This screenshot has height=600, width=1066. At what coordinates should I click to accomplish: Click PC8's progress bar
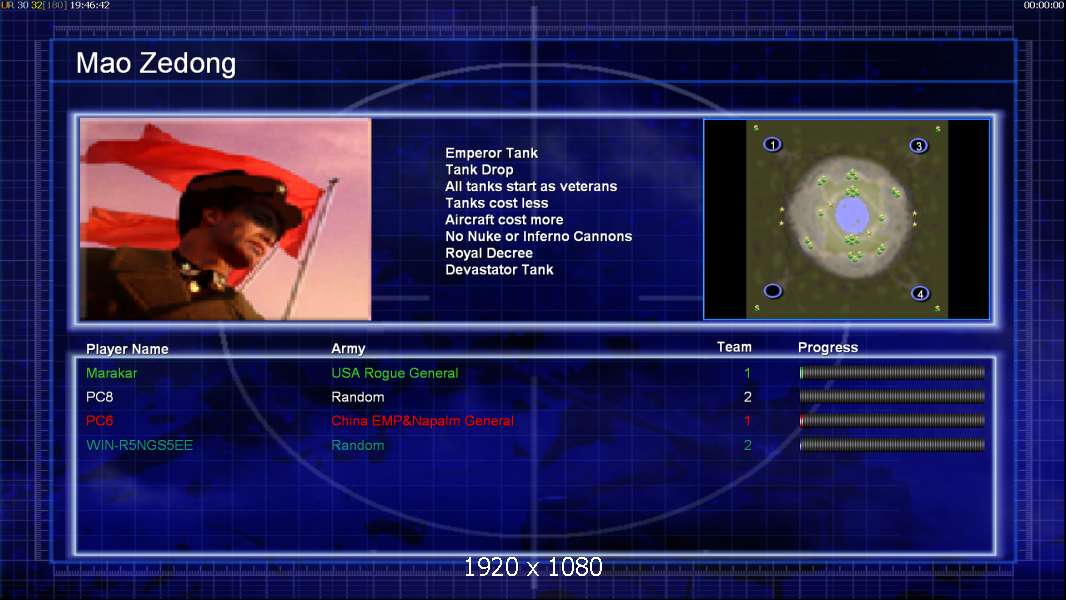tap(892, 396)
